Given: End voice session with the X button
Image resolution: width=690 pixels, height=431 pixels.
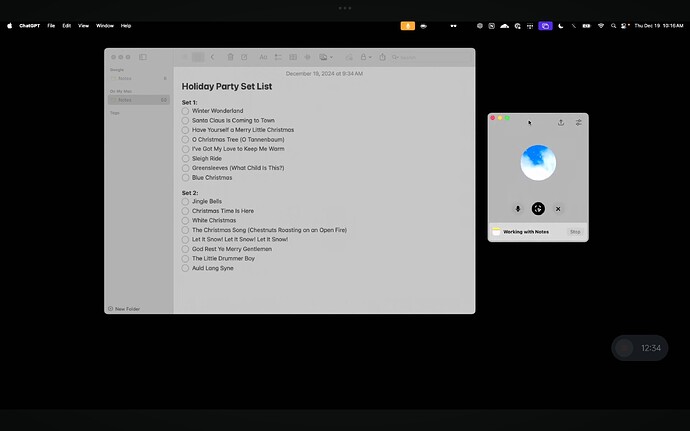Looking at the screenshot, I should (x=558, y=209).
